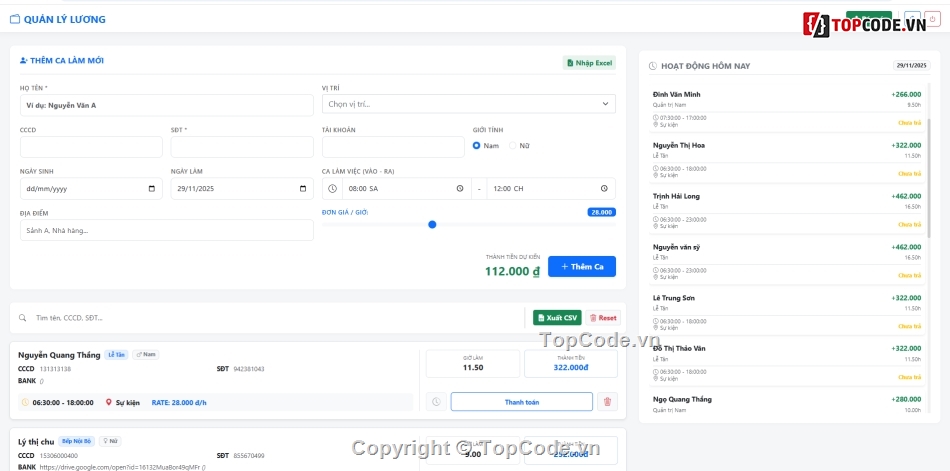Click clock icon beside Thanh toán button
Viewport: 950px width, 471px height.
[436, 402]
